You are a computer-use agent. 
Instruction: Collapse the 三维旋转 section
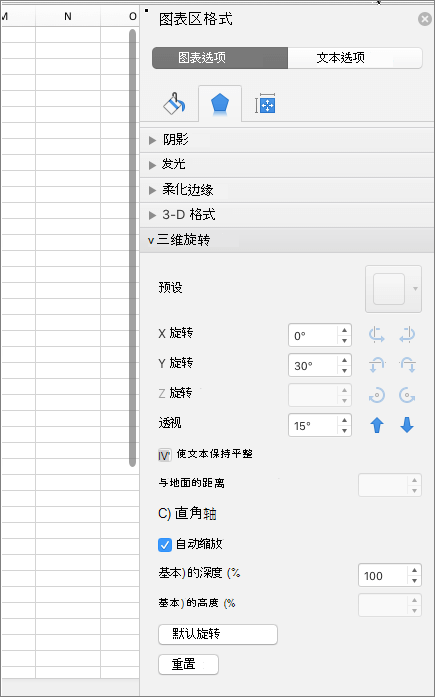click(287, 240)
